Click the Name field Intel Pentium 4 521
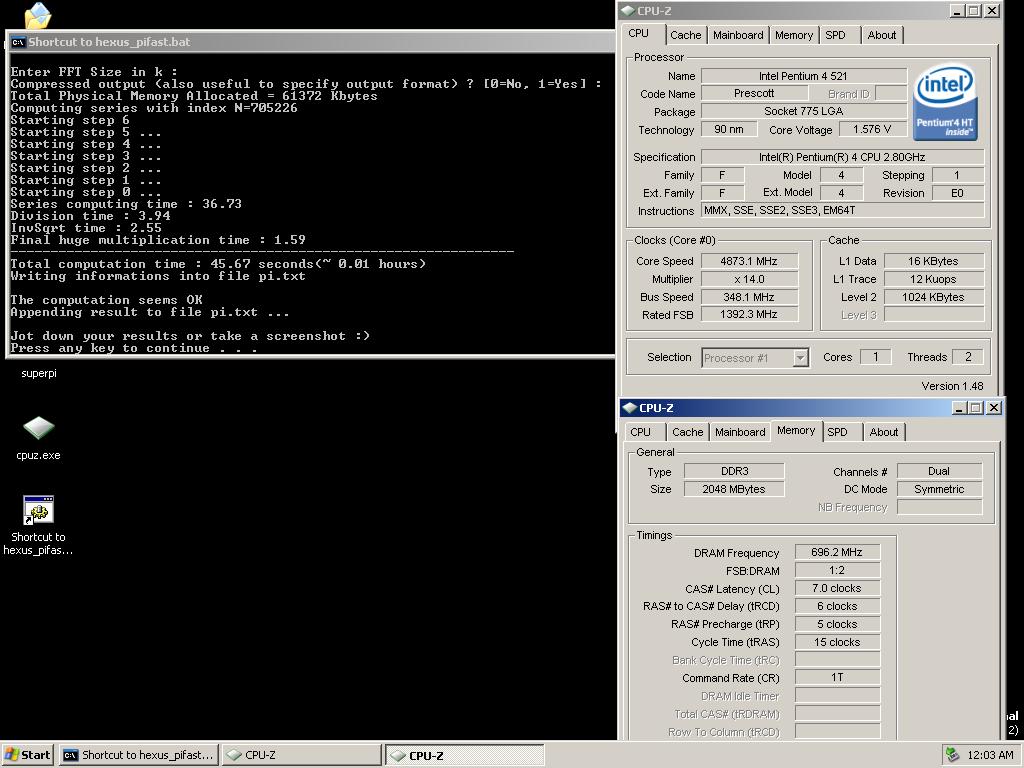The image size is (1024, 768). [803, 76]
